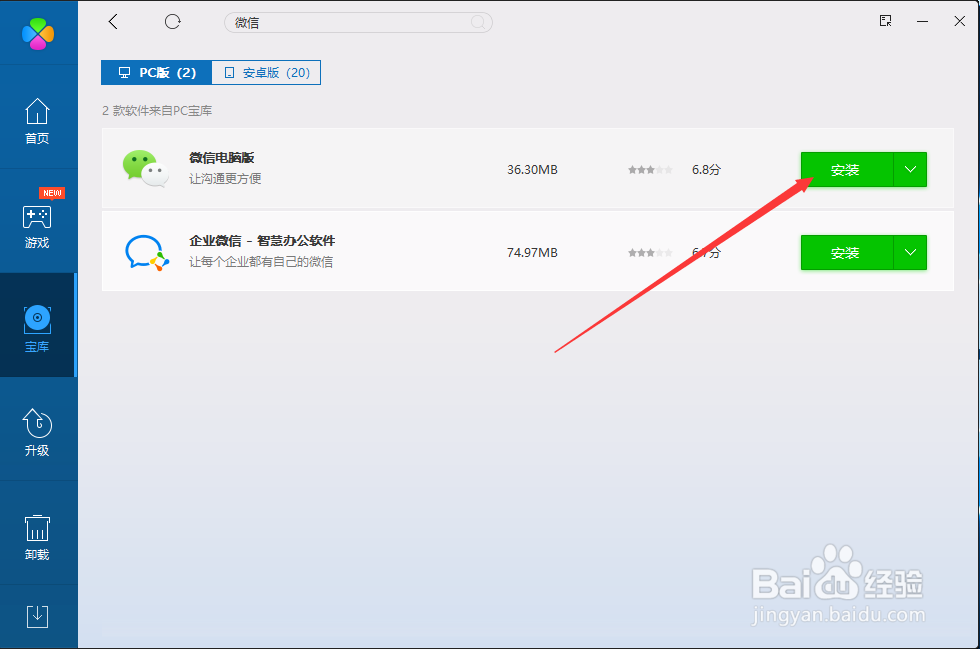The height and width of the screenshot is (649, 980).
Task: Click the star rating of 企业微信
Action: point(651,253)
